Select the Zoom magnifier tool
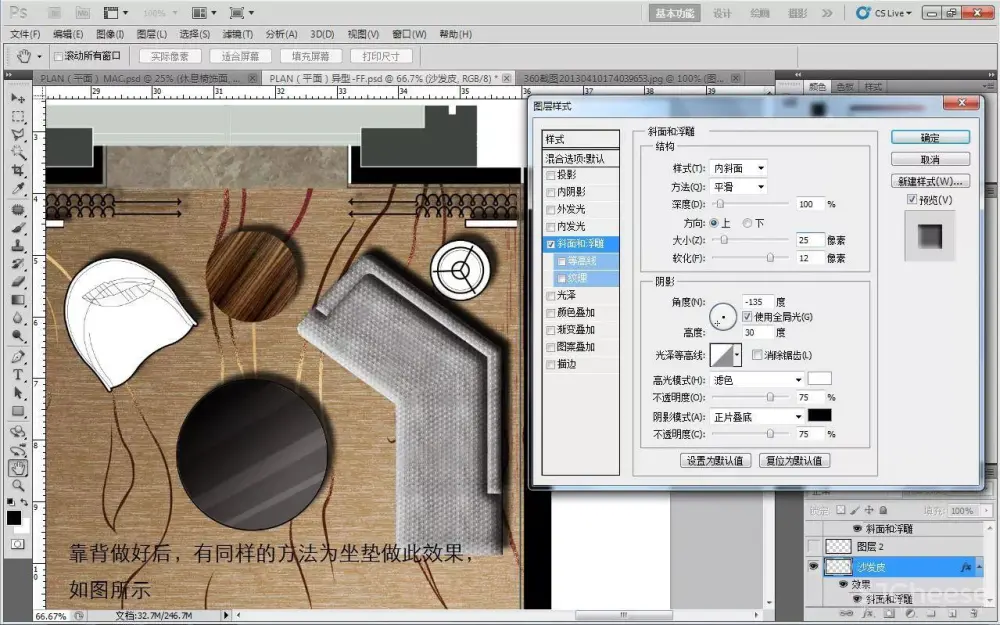The image size is (1000, 625). [x=18, y=485]
